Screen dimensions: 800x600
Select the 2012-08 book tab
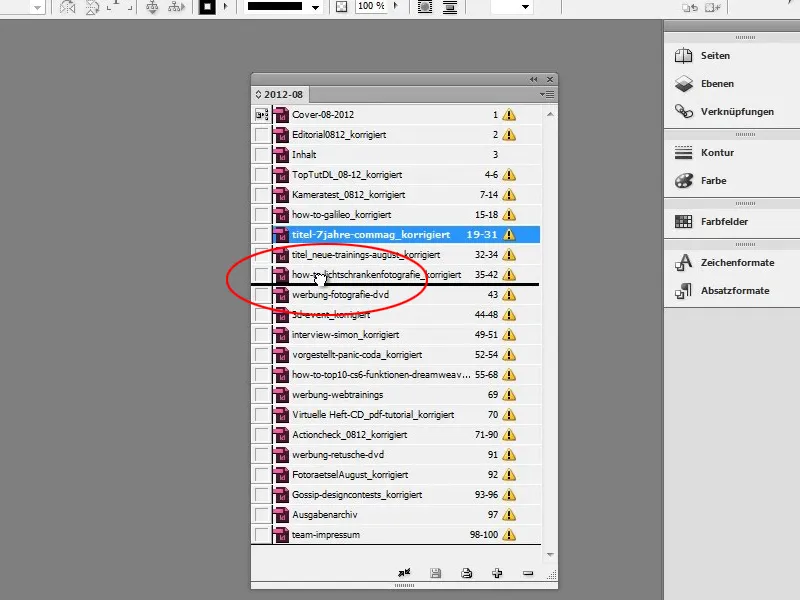click(279, 94)
